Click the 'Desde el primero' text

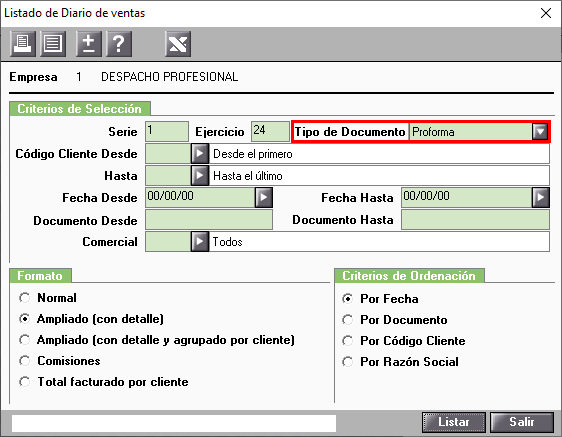coord(253,154)
